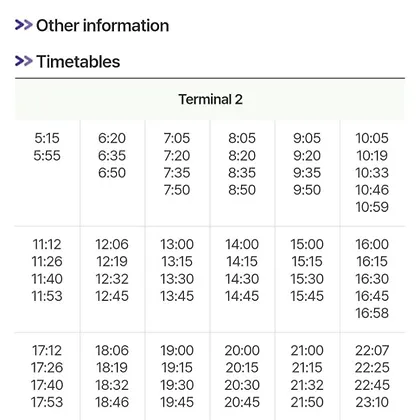The height and width of the screenshot is (420, 420).
Task: Click the double chevron beside Timetables
Action: 24,61
